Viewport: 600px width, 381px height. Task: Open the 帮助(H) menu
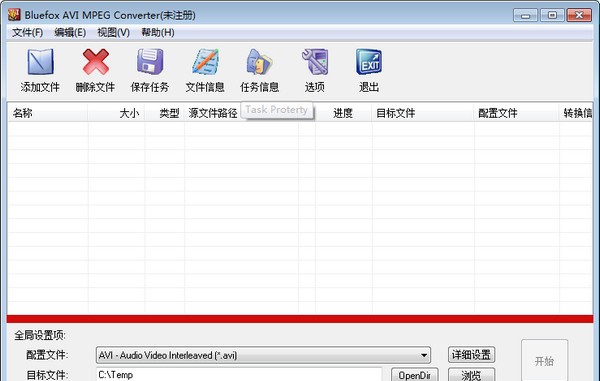(x=158, y=33)
